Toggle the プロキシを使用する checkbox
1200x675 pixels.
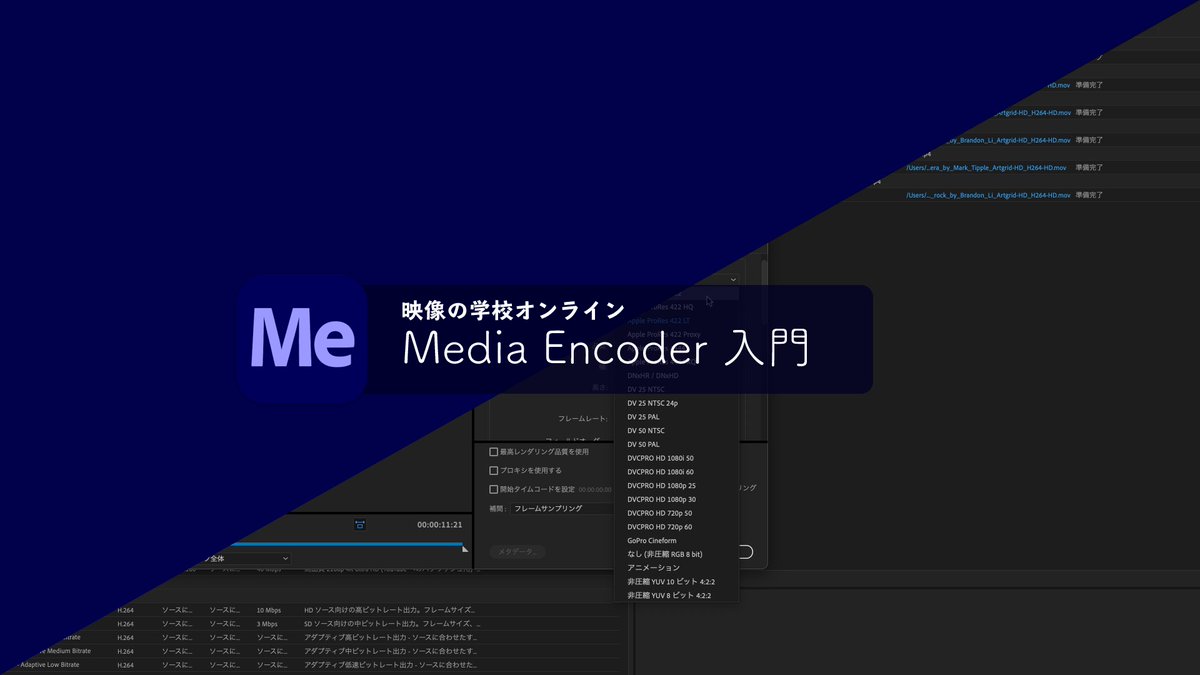(x=493, y=470)
